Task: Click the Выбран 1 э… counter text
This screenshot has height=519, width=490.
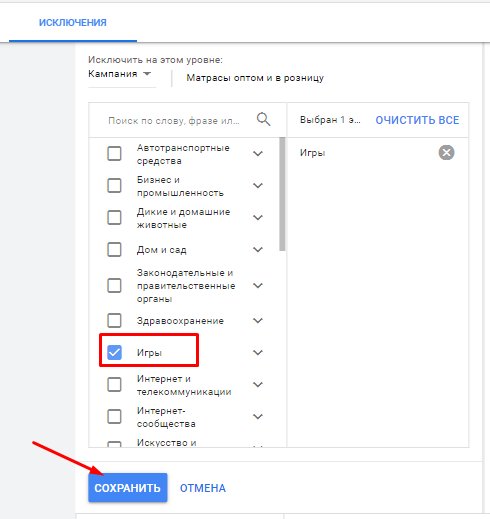Action: tap(330, 120)
